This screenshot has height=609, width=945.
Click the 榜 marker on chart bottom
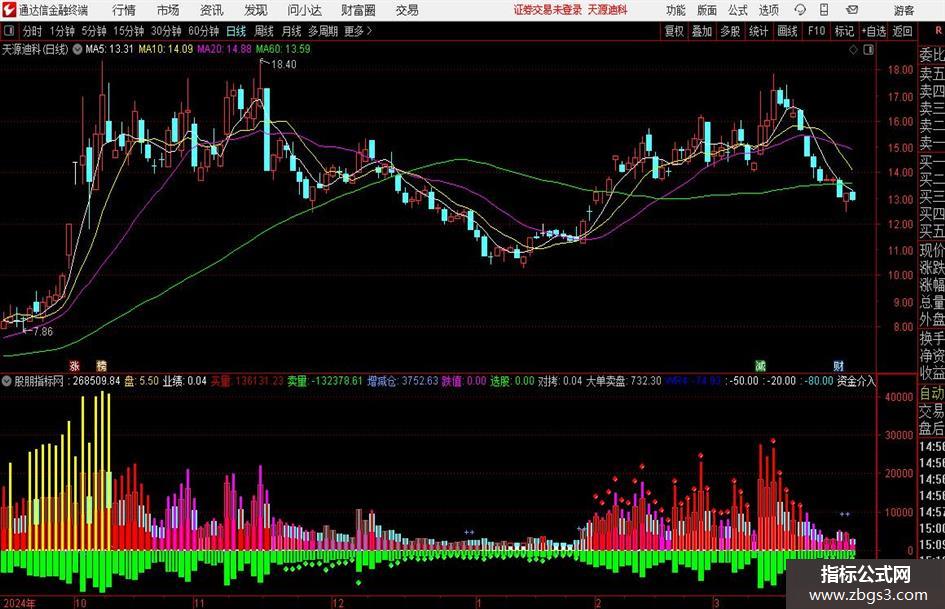tap(101, 365)
